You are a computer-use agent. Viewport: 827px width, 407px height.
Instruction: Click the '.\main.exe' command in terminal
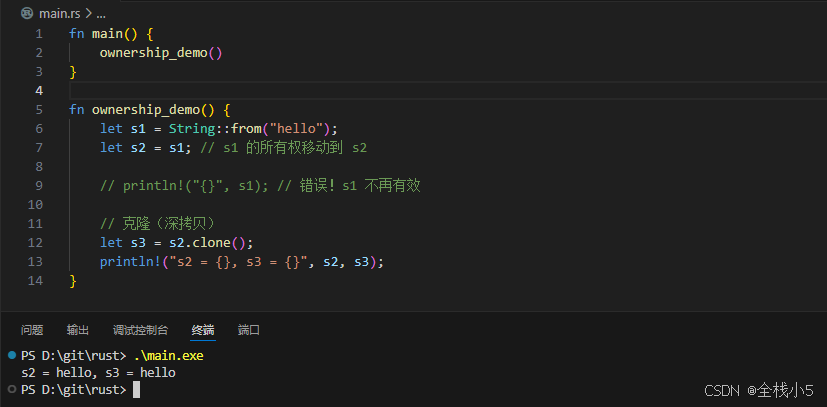coord(169,356)
